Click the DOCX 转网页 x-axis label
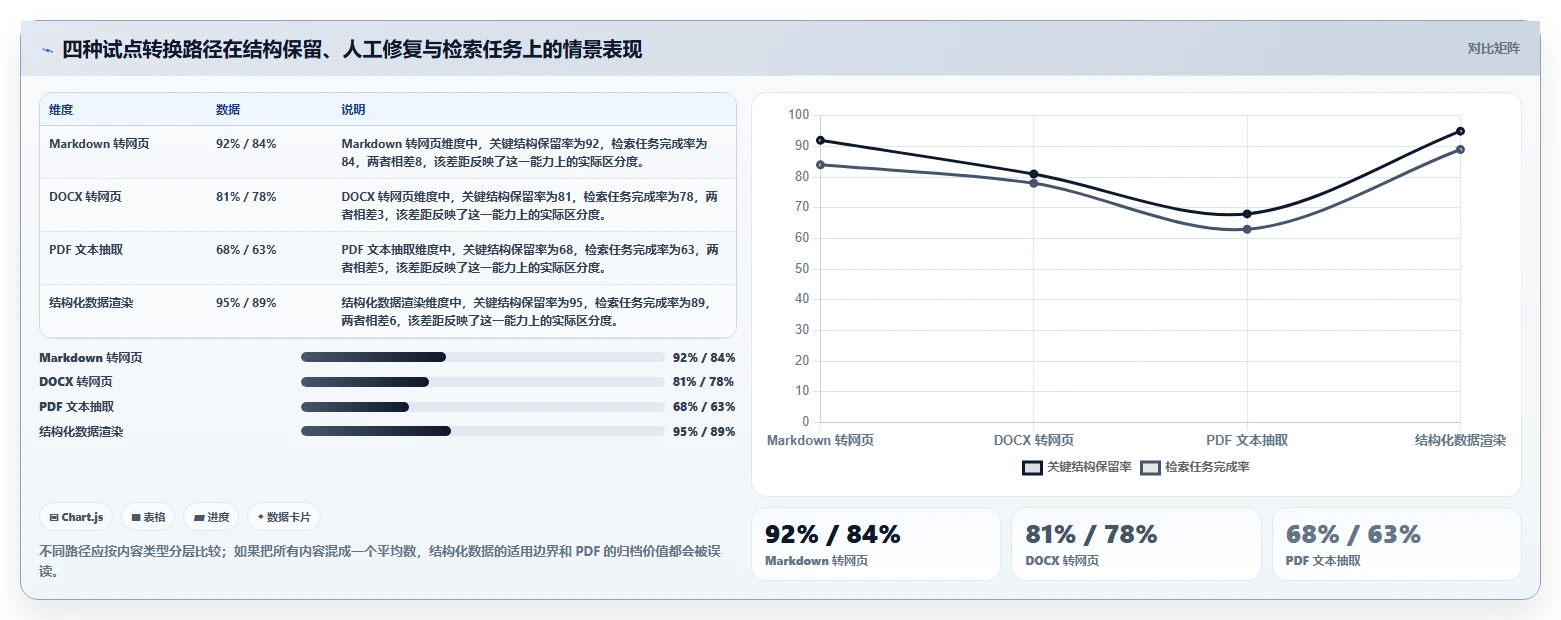The width and height of the screenshot is (1561, 620). (1034, 440)
